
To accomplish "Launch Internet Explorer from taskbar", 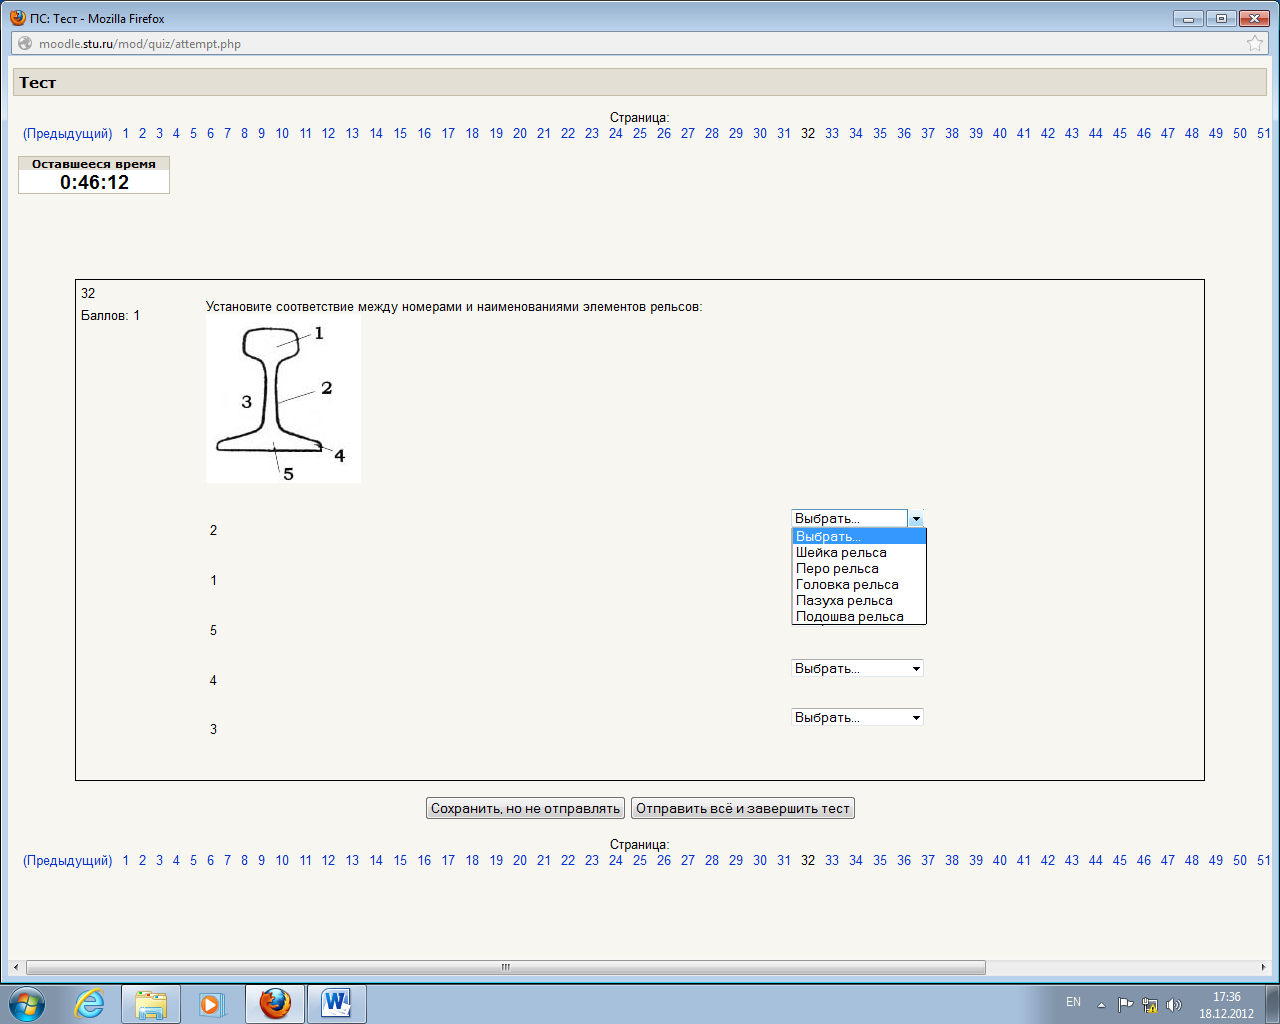I will [x=90, y=1004].
